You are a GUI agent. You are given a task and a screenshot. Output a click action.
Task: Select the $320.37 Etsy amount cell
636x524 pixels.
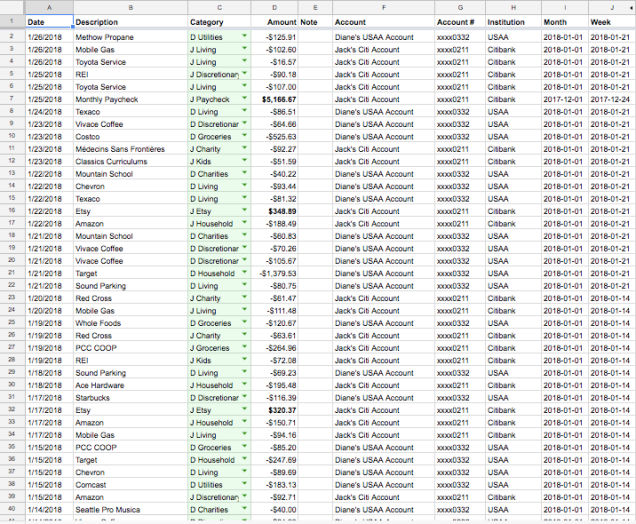[x=275, y=410]
